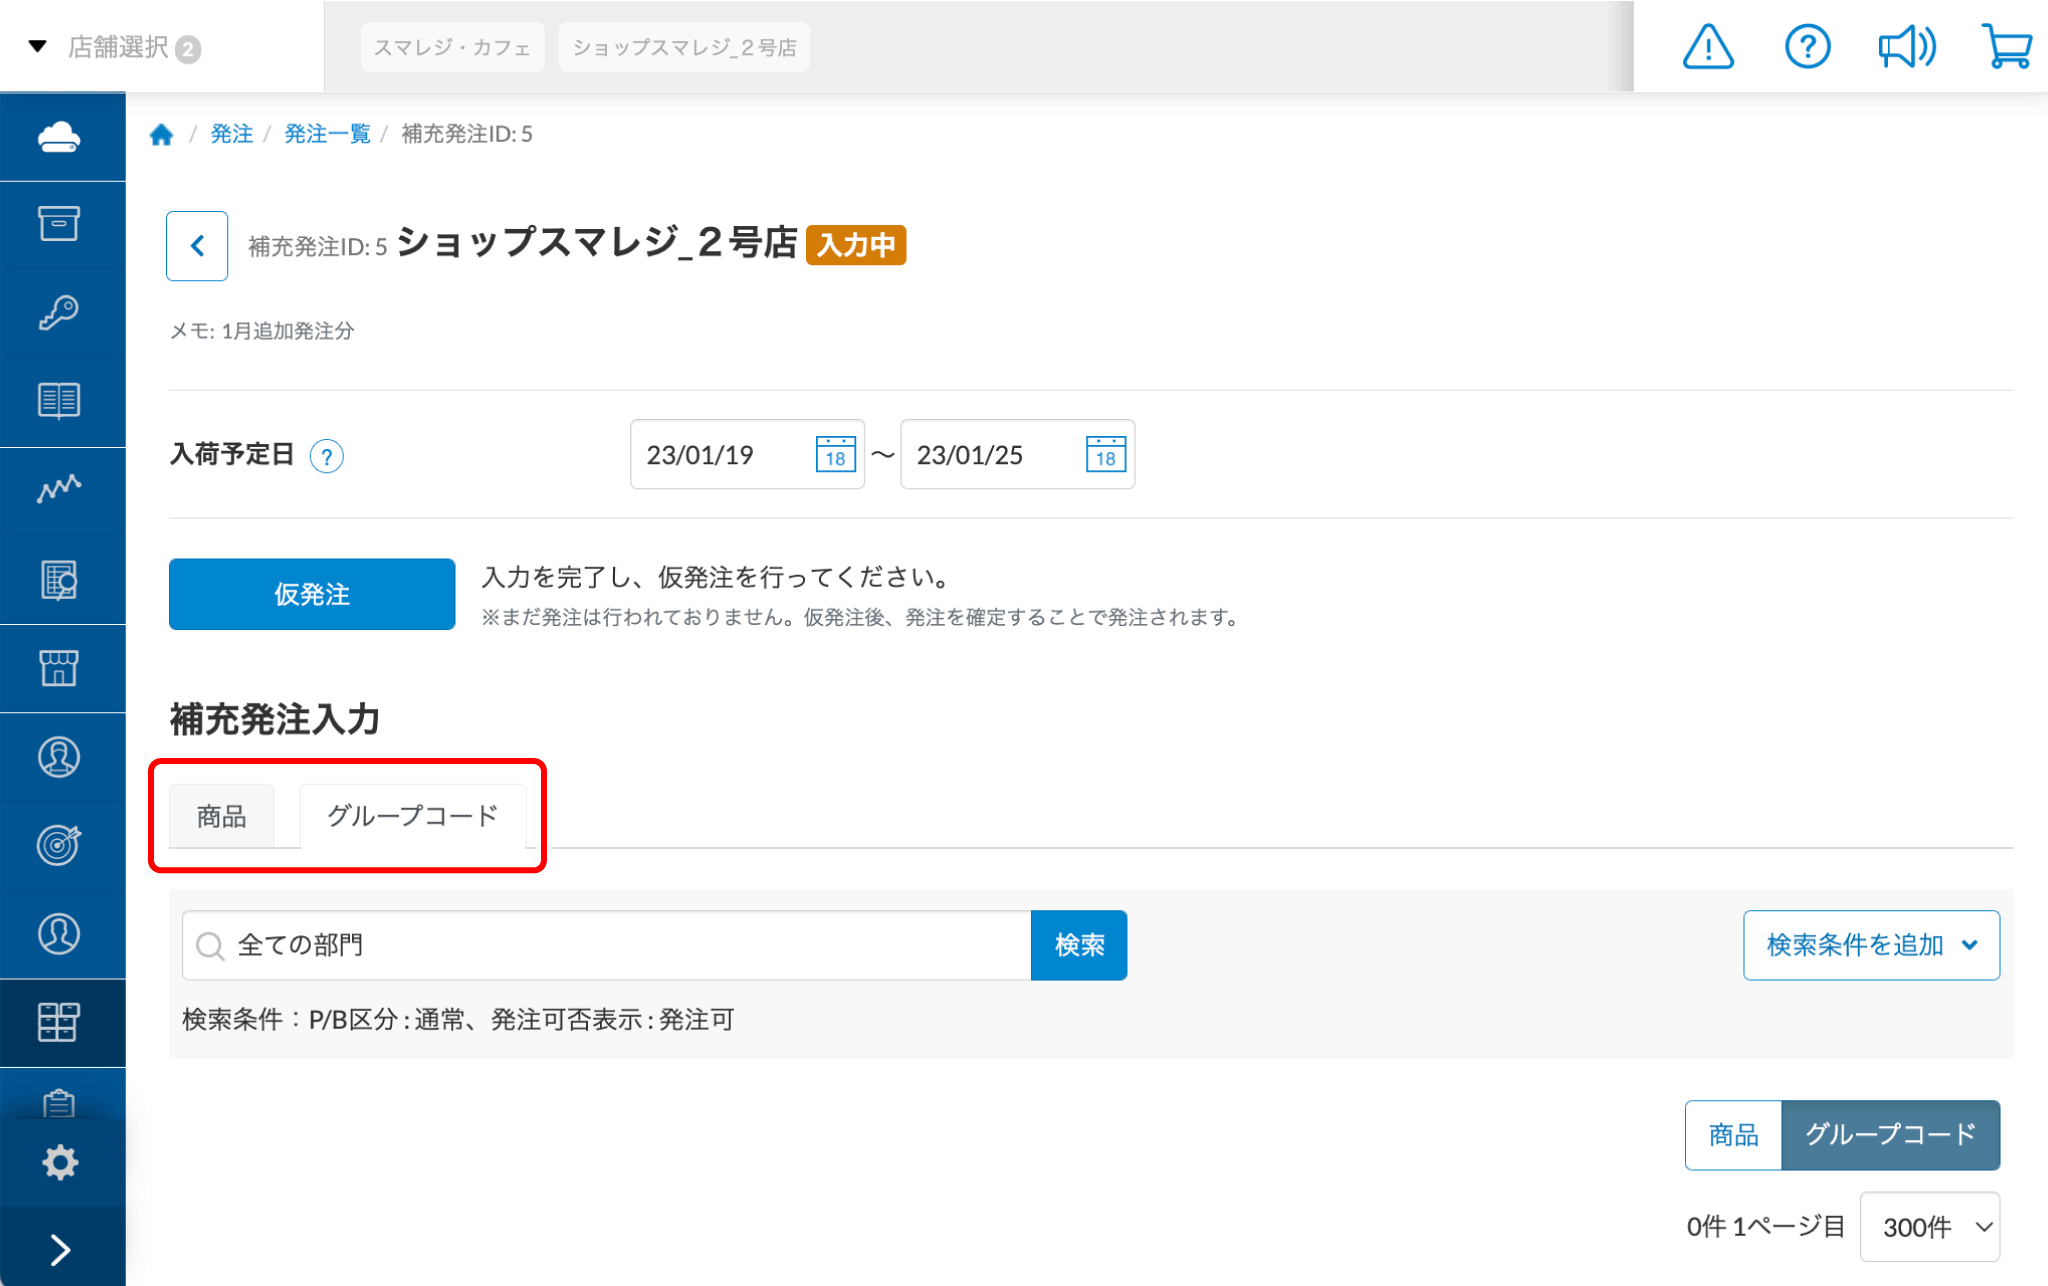Open the 300件 page size dropdown
The width and height of the screenshot is (2048, 1286).
click(x=1929, y=1226)
